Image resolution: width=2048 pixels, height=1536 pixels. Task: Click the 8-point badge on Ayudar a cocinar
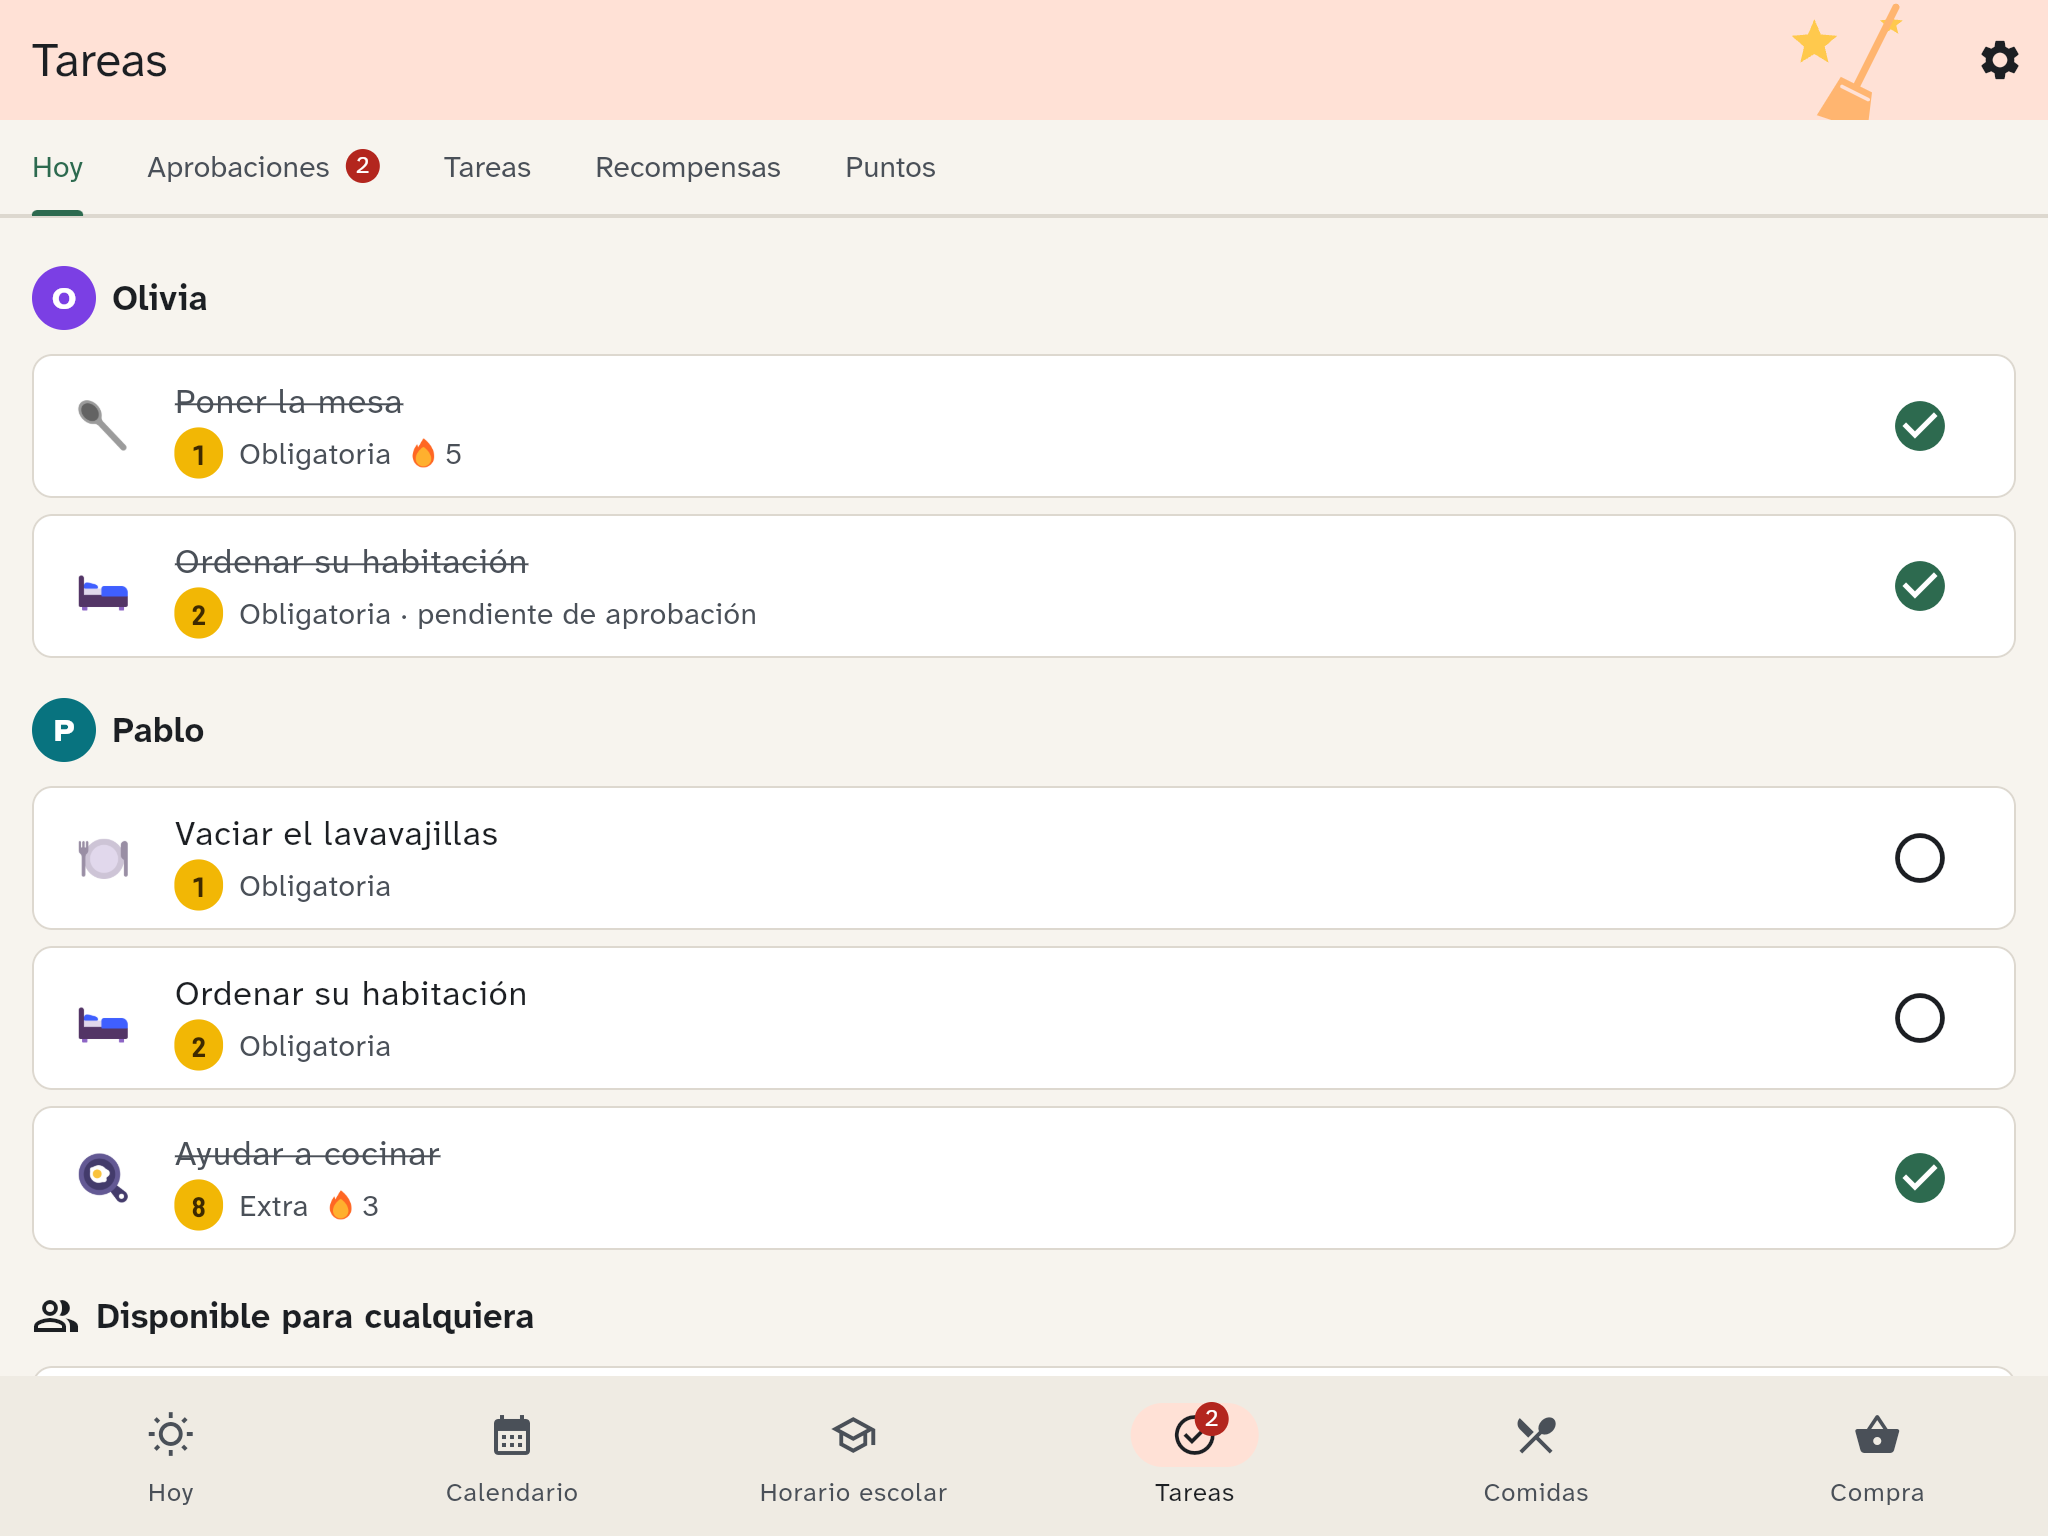[x=199, y=1206]
